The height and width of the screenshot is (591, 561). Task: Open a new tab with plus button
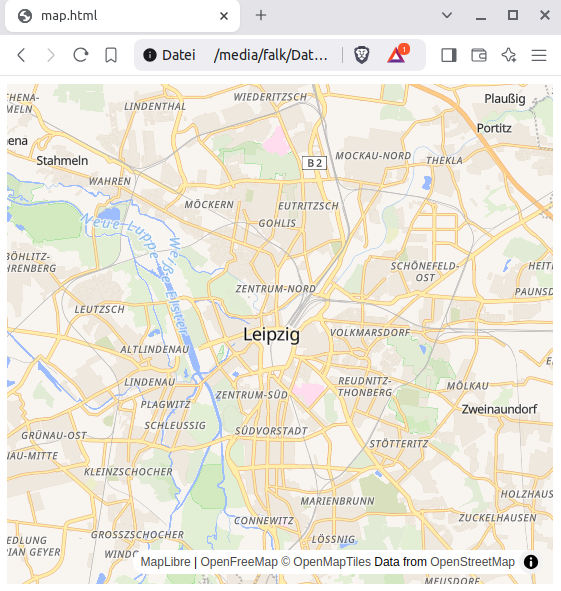point(261,15)
